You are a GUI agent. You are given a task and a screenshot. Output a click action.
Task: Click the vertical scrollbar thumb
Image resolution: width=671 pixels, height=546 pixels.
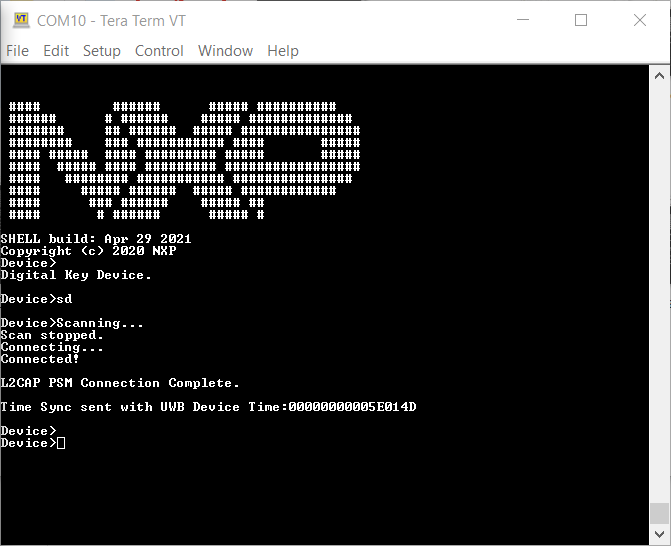[x=659, y=513]
